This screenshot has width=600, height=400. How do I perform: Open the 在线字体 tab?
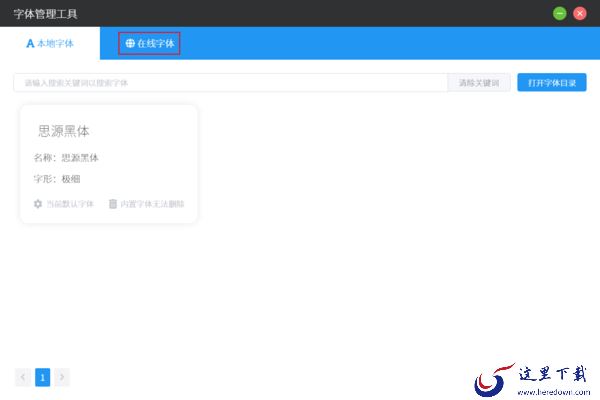[150, 43]
